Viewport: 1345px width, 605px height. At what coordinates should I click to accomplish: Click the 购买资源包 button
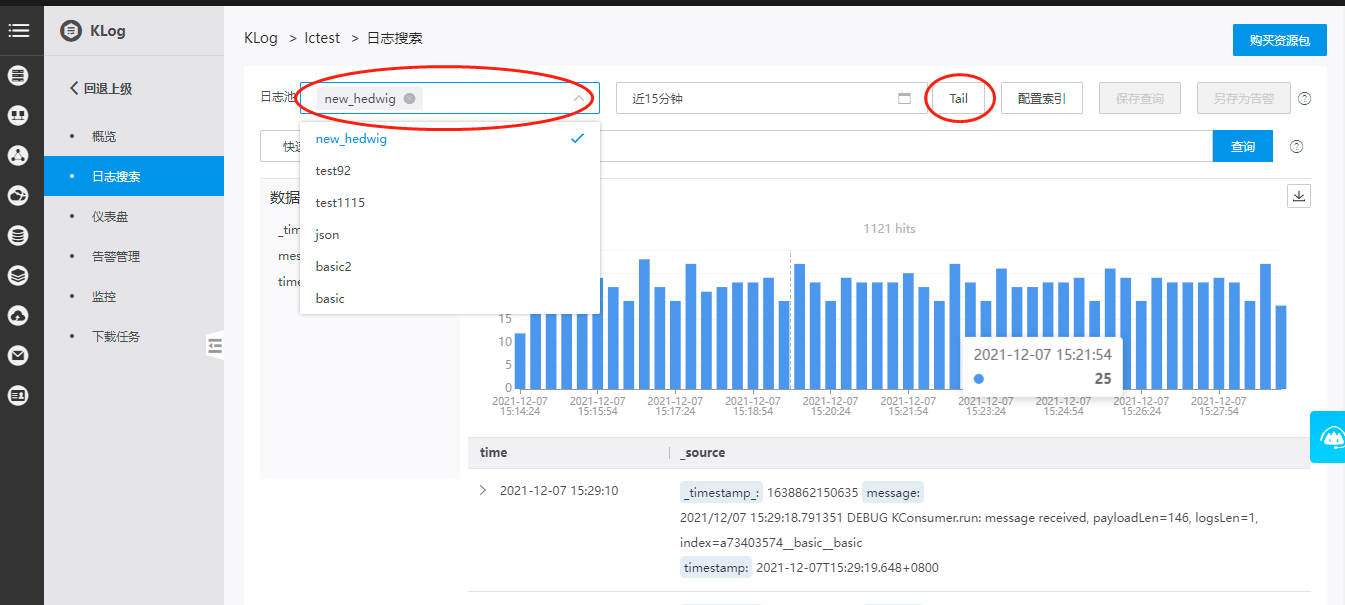point(1279,40)
